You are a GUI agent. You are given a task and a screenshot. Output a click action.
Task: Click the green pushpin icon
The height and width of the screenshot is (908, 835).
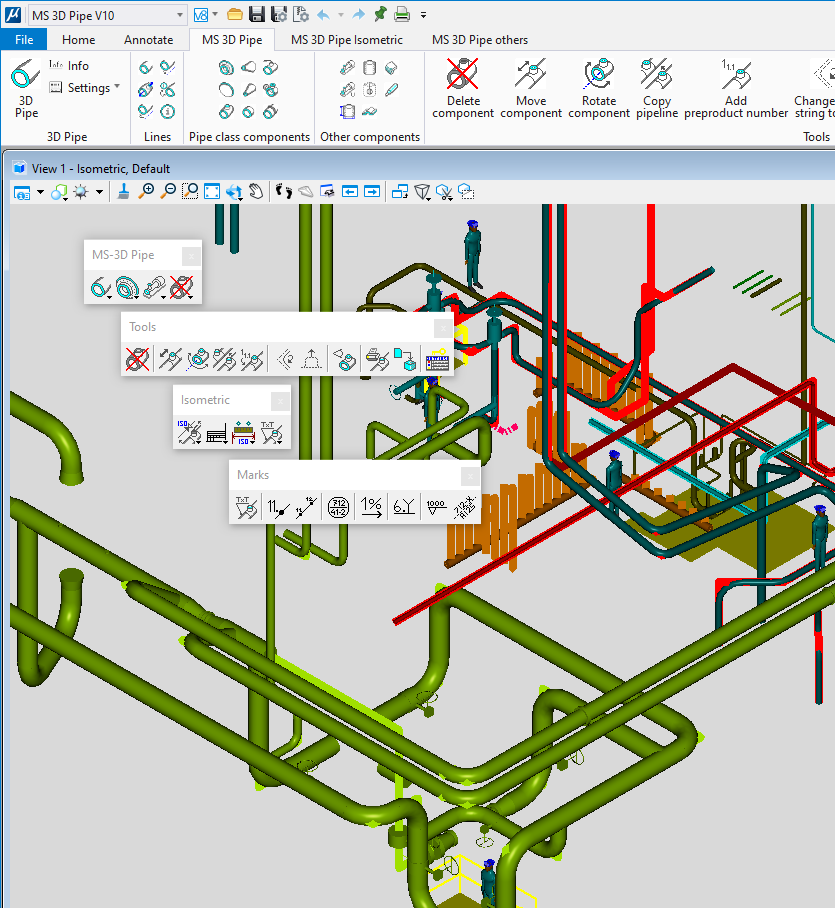click(x=380, y=14)
